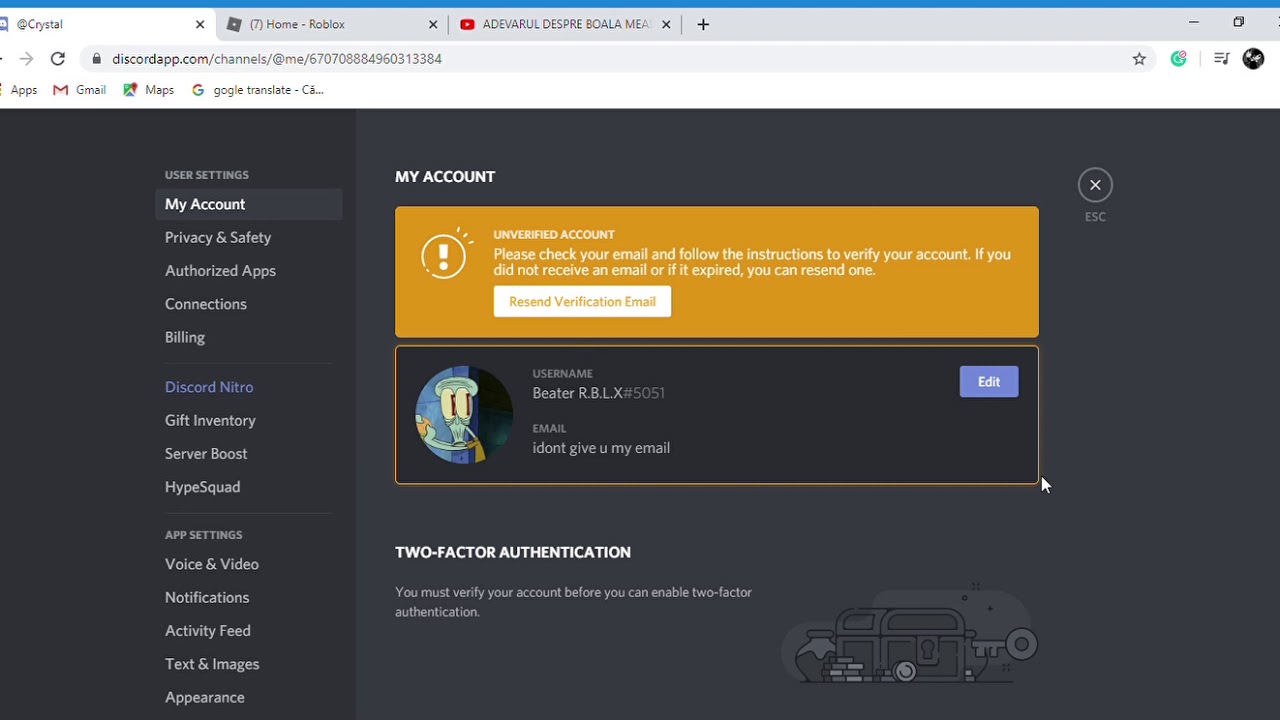Image resolution: width=1280 pixels, height=720 pixels.
Task: Bookmark this page with the star icon
Action: pos(1139,59)
